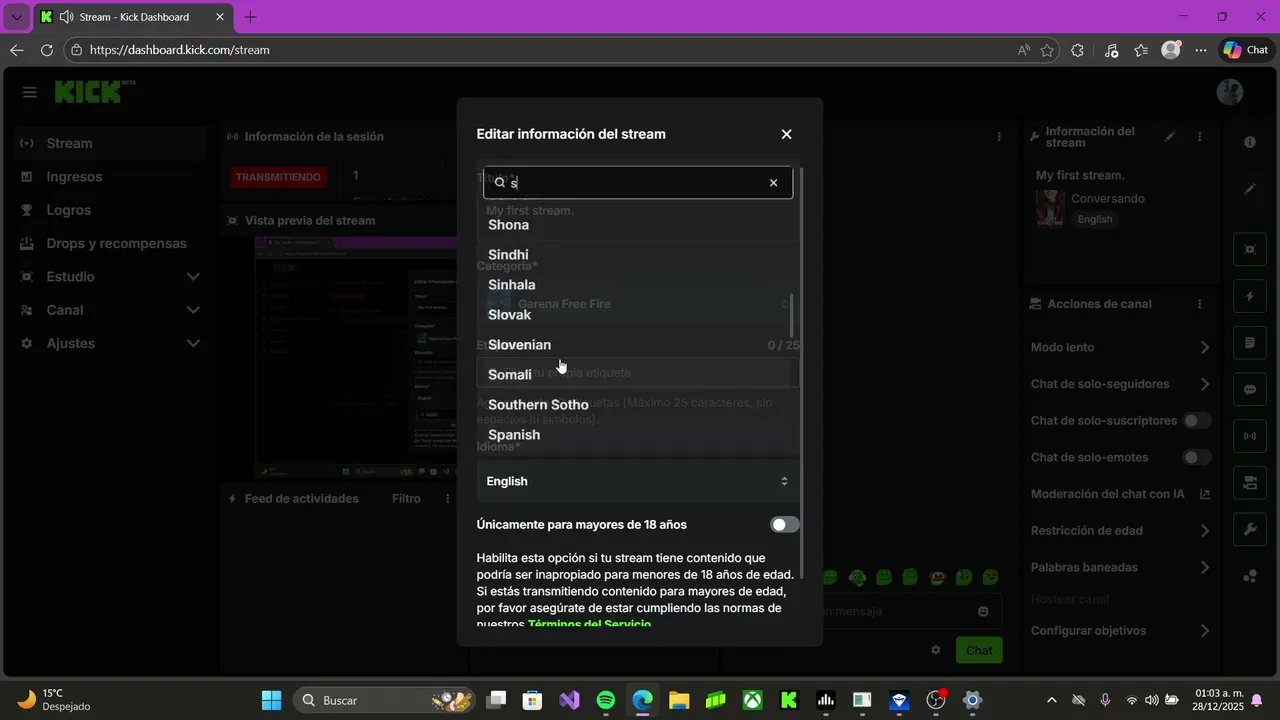Click the info icon in right rail
Image resolution: width=1280 pixels, height=720 pixels.
[1250, 142]
